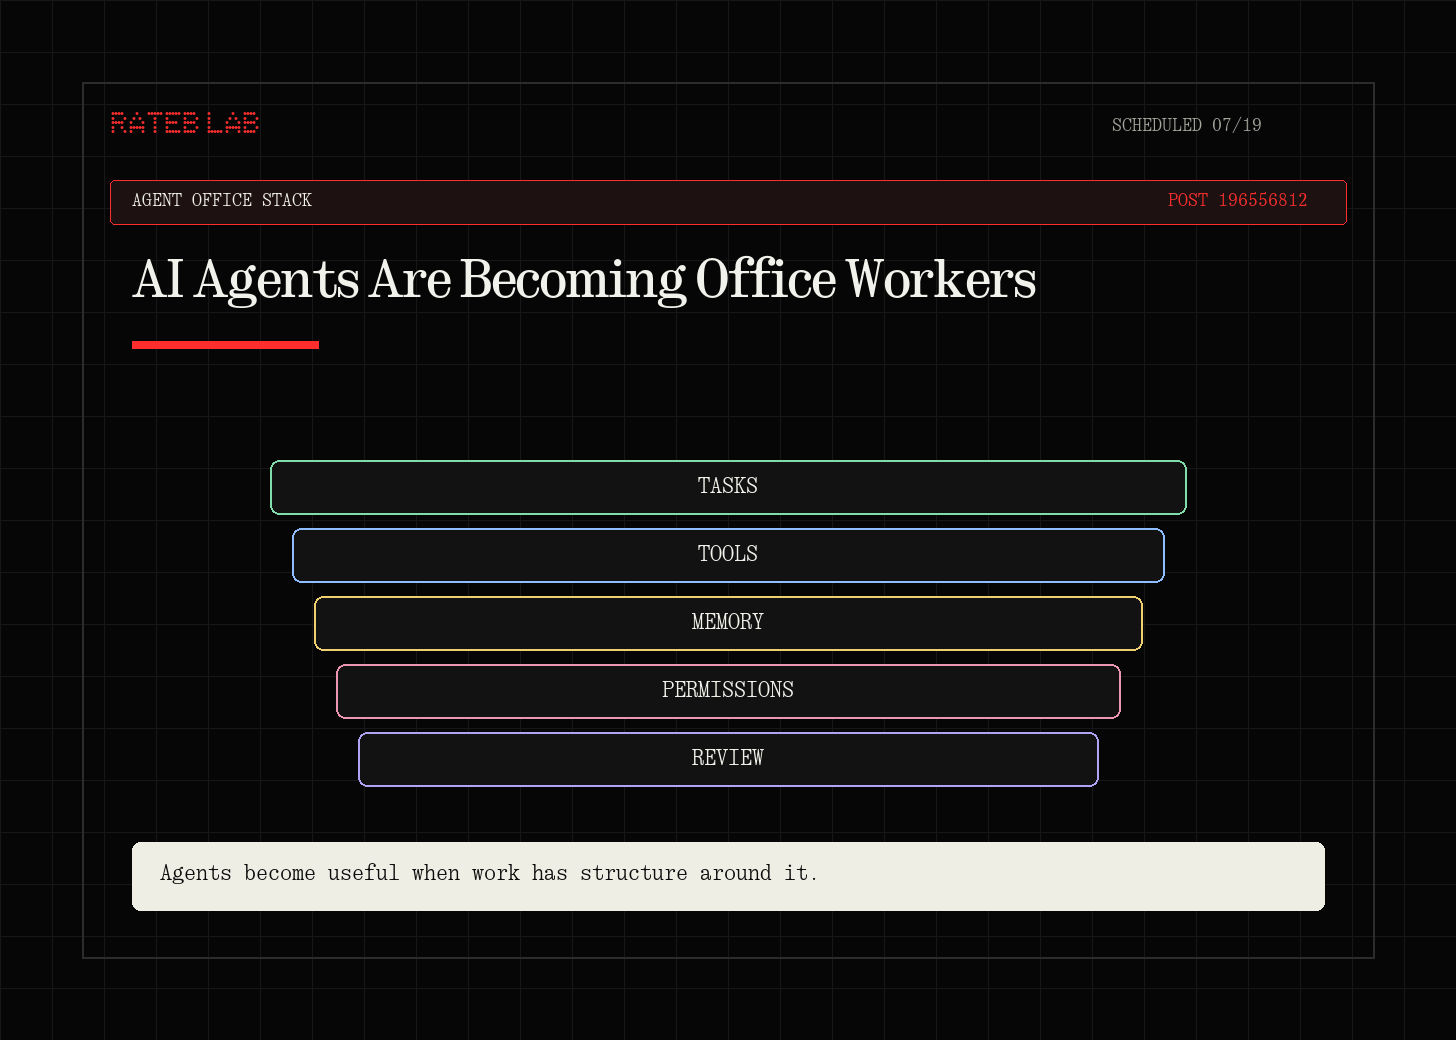Click the headline AI Agents Are Becoming Office Workers
The image size is (1456, 1040).
[584, 280]
